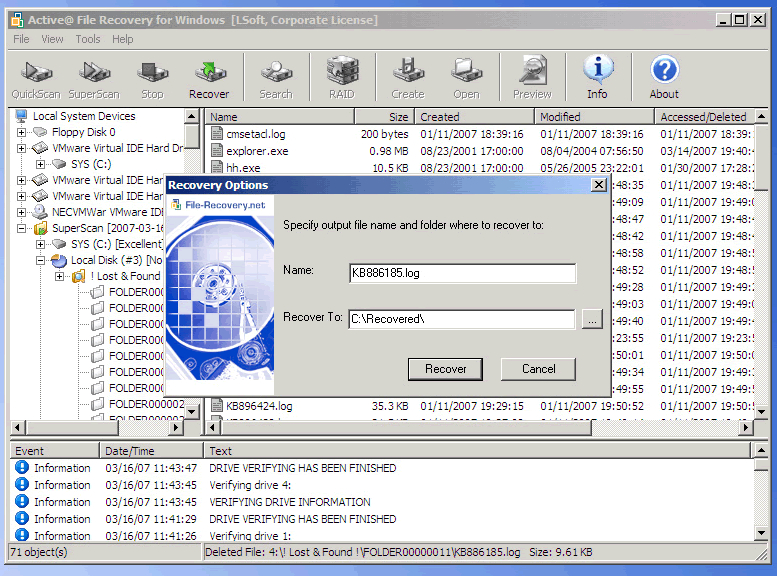The image size is (777, 576).
Task: Click the tree panel scroll right arrow
Action: tap(175, 427)
